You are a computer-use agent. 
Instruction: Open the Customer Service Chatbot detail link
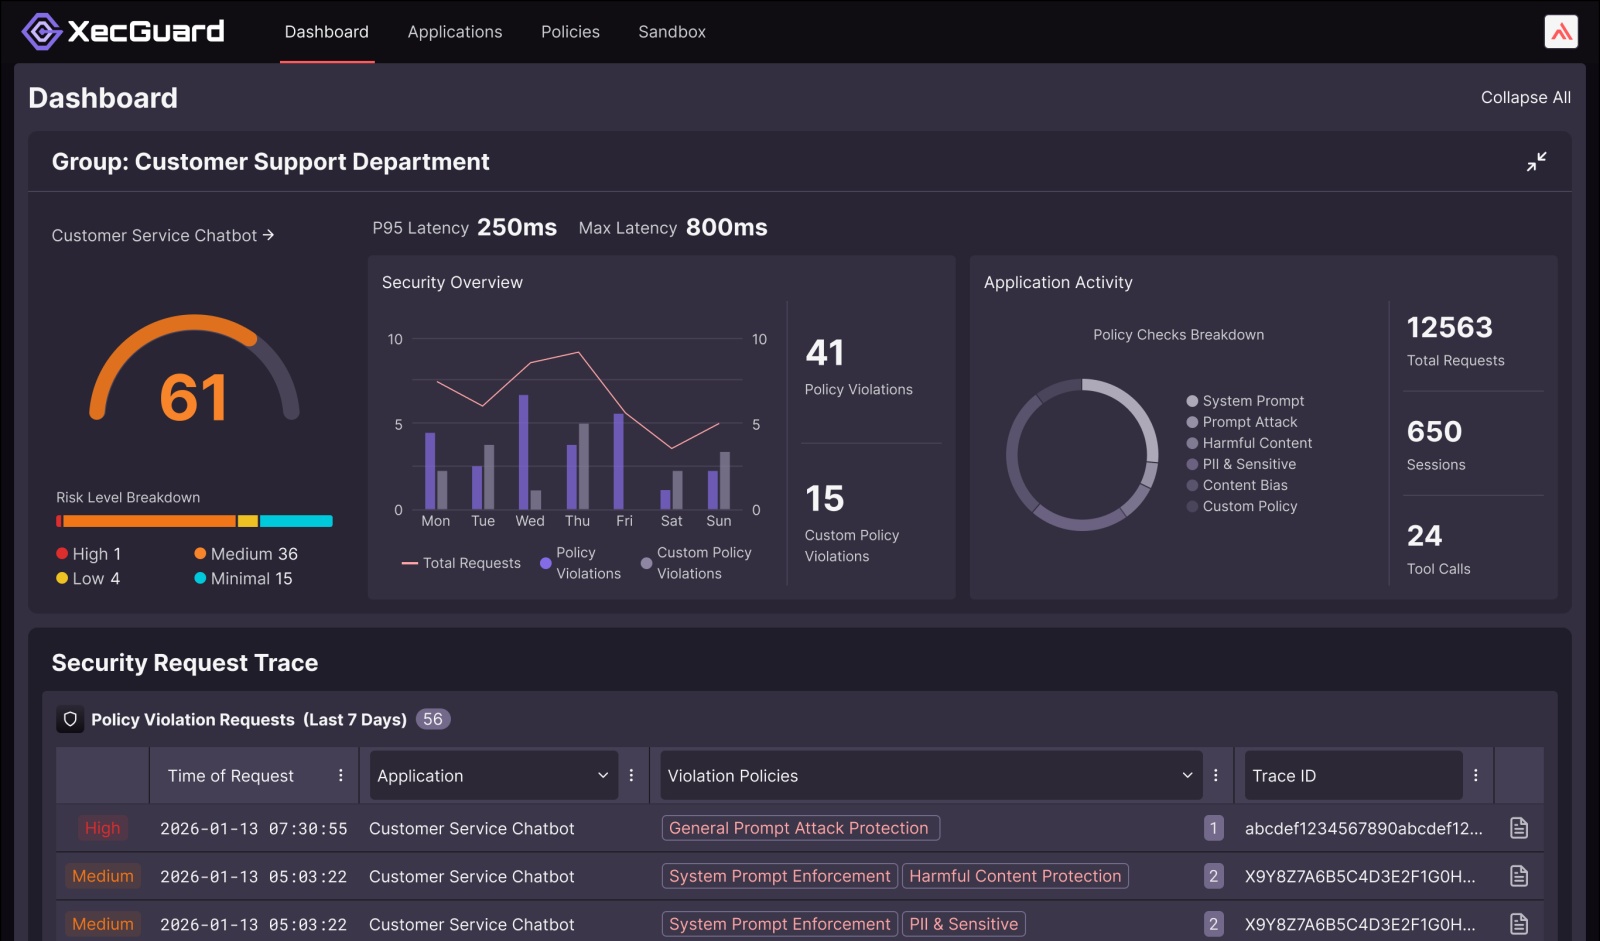[x=163, y=235]
